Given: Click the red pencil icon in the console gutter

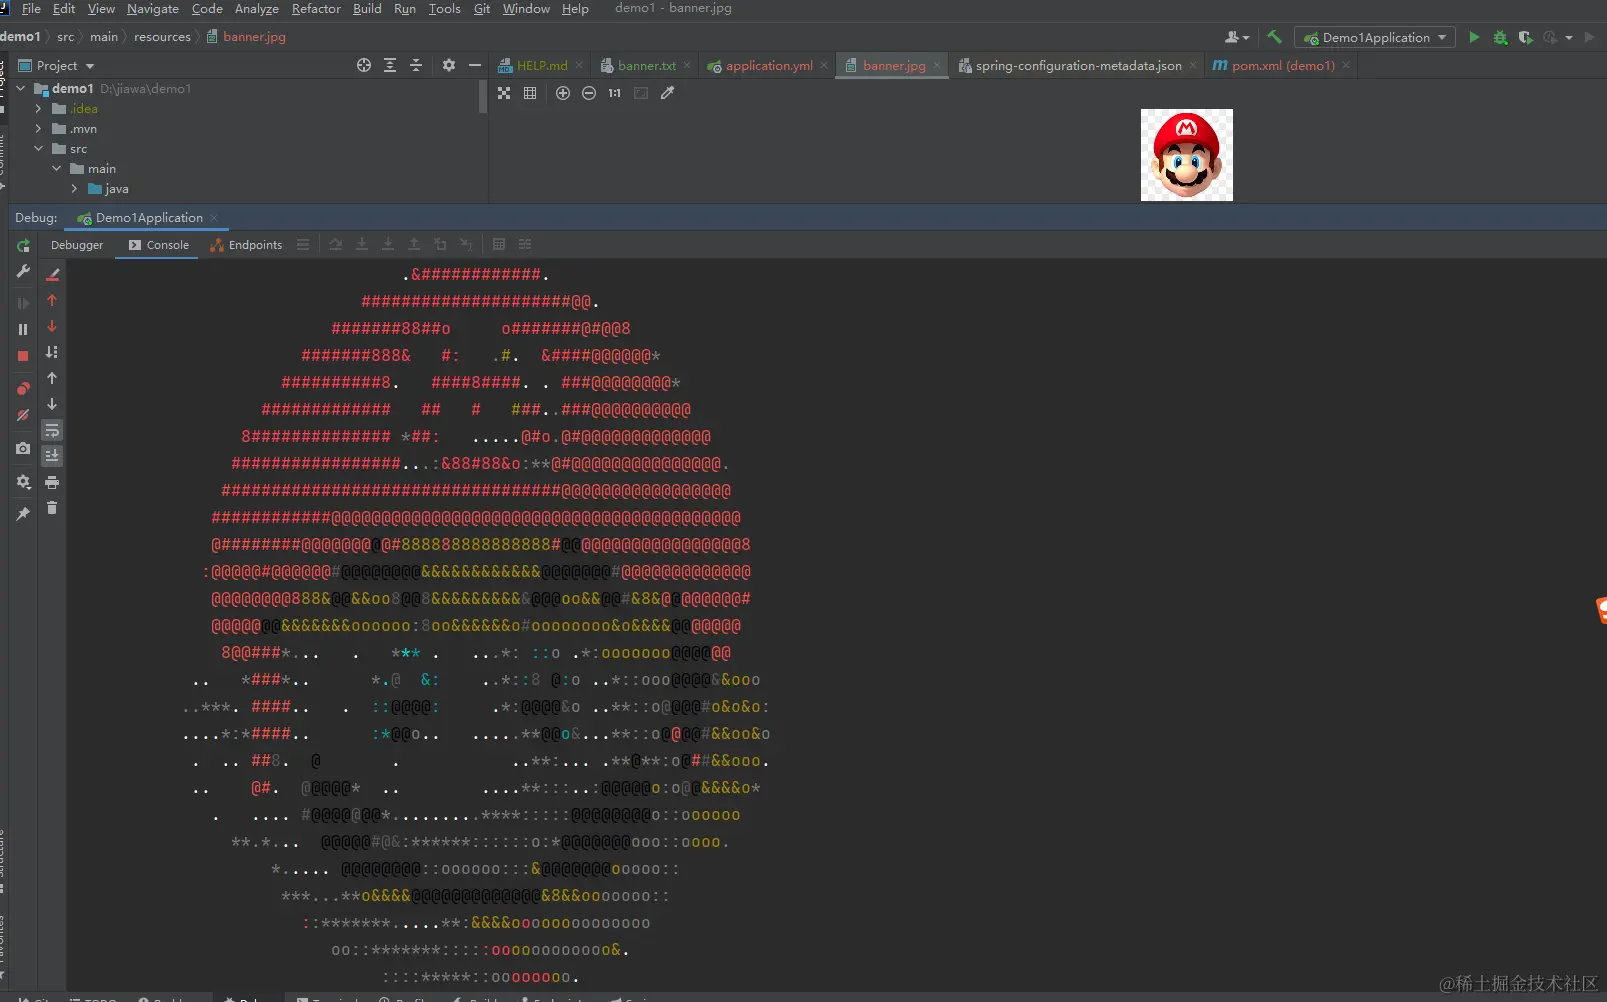Looking at the screenshot, I should click(53, 274).
